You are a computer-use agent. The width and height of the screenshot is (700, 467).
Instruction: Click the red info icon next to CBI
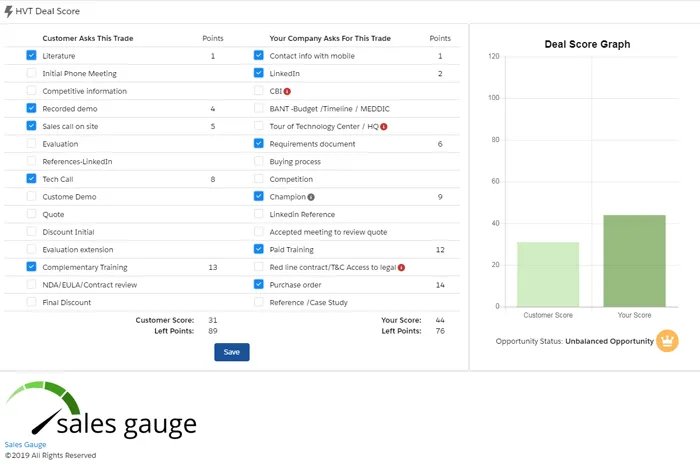[x=287, y=91]
